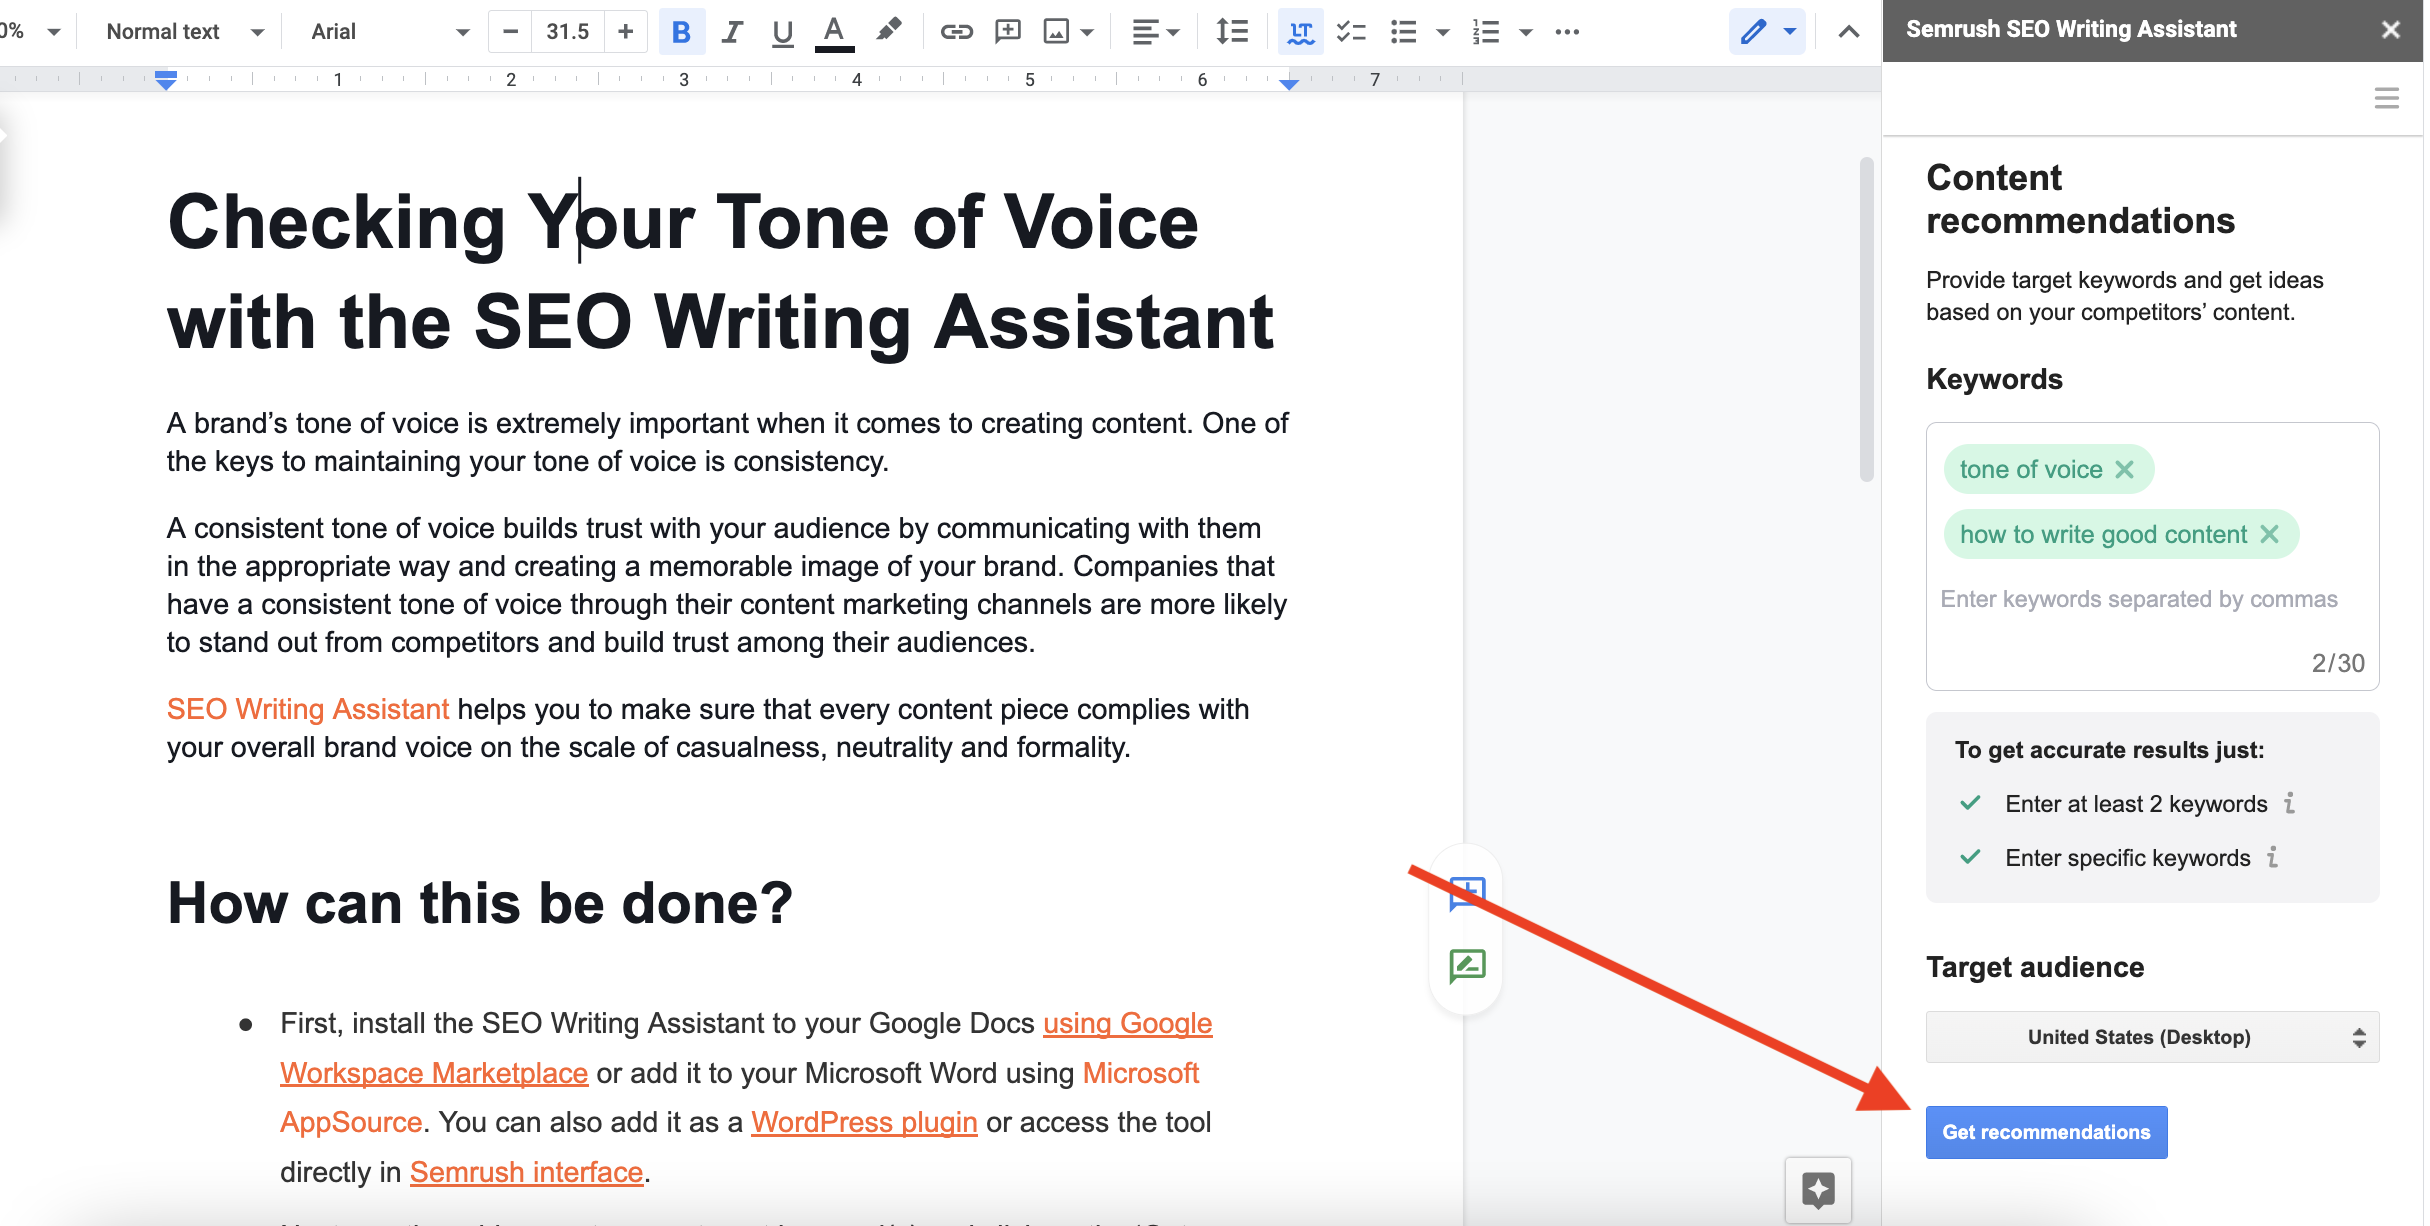Screen dimensions: 2430x1226
Task: Click the checklist icon
Action: [1351, 32]
